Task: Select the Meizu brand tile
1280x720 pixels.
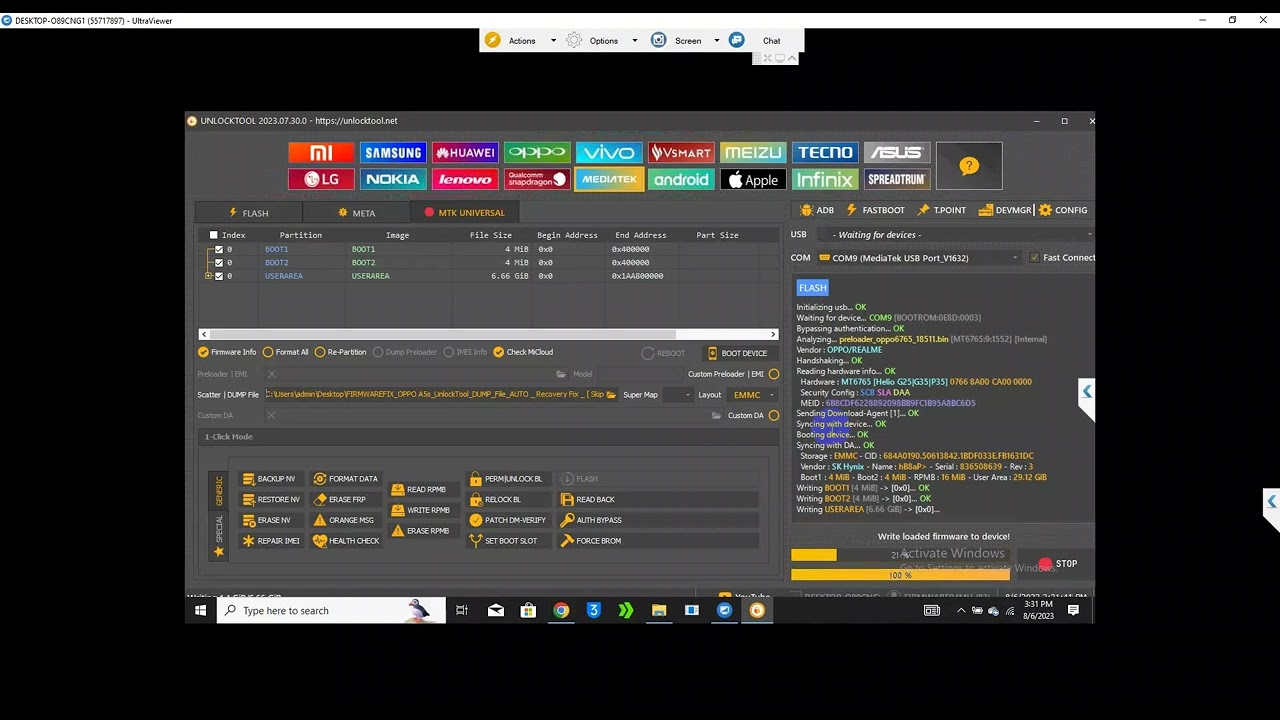Action: click(753, 153)
